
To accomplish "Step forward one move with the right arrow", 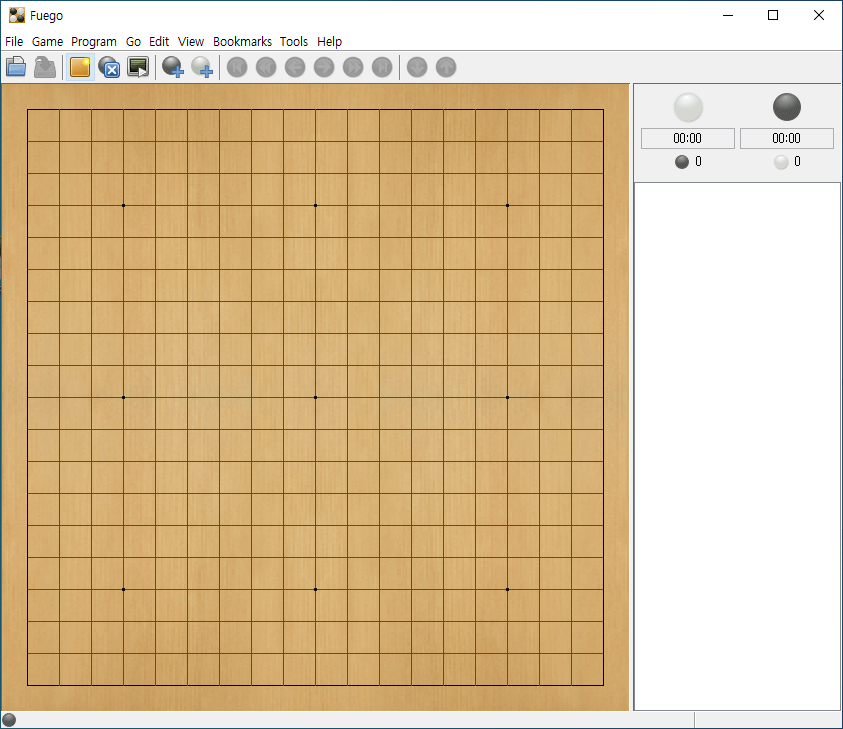I will [324, 67].
